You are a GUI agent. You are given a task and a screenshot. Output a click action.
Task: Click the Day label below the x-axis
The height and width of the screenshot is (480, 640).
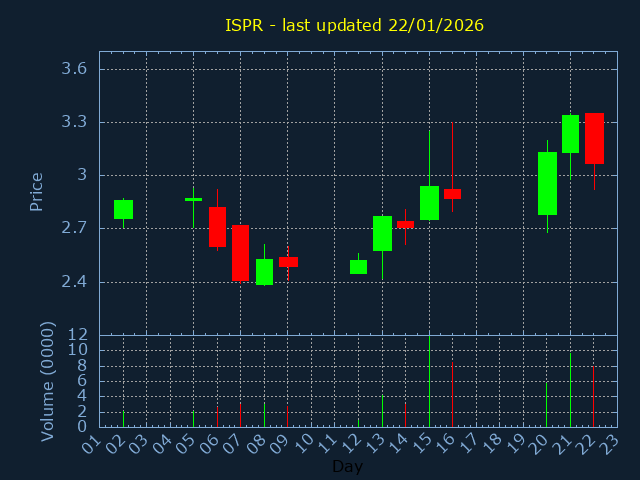(x=347, y=466)
